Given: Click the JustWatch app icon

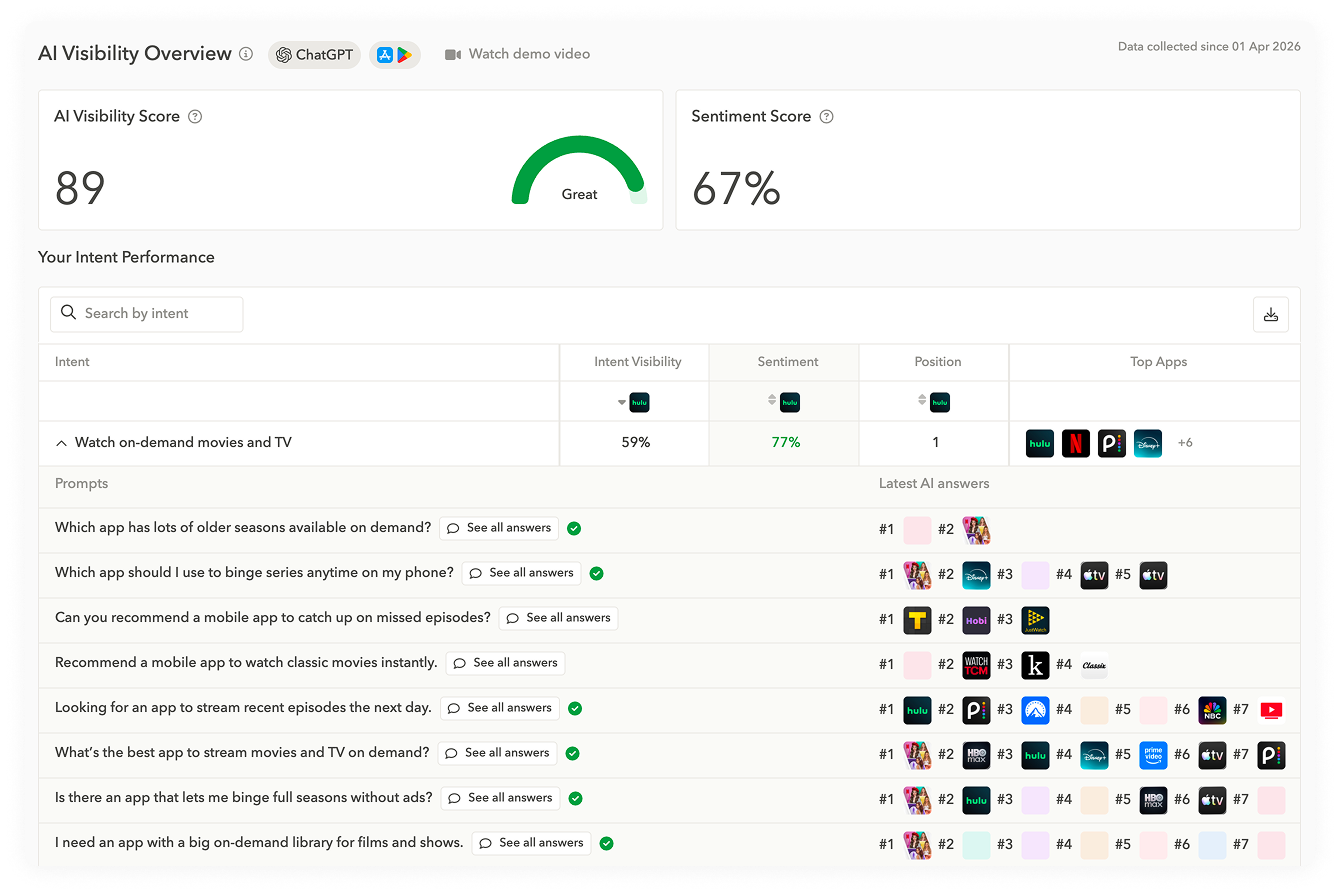Looking at the screenshot, I should pos(1035,620).
